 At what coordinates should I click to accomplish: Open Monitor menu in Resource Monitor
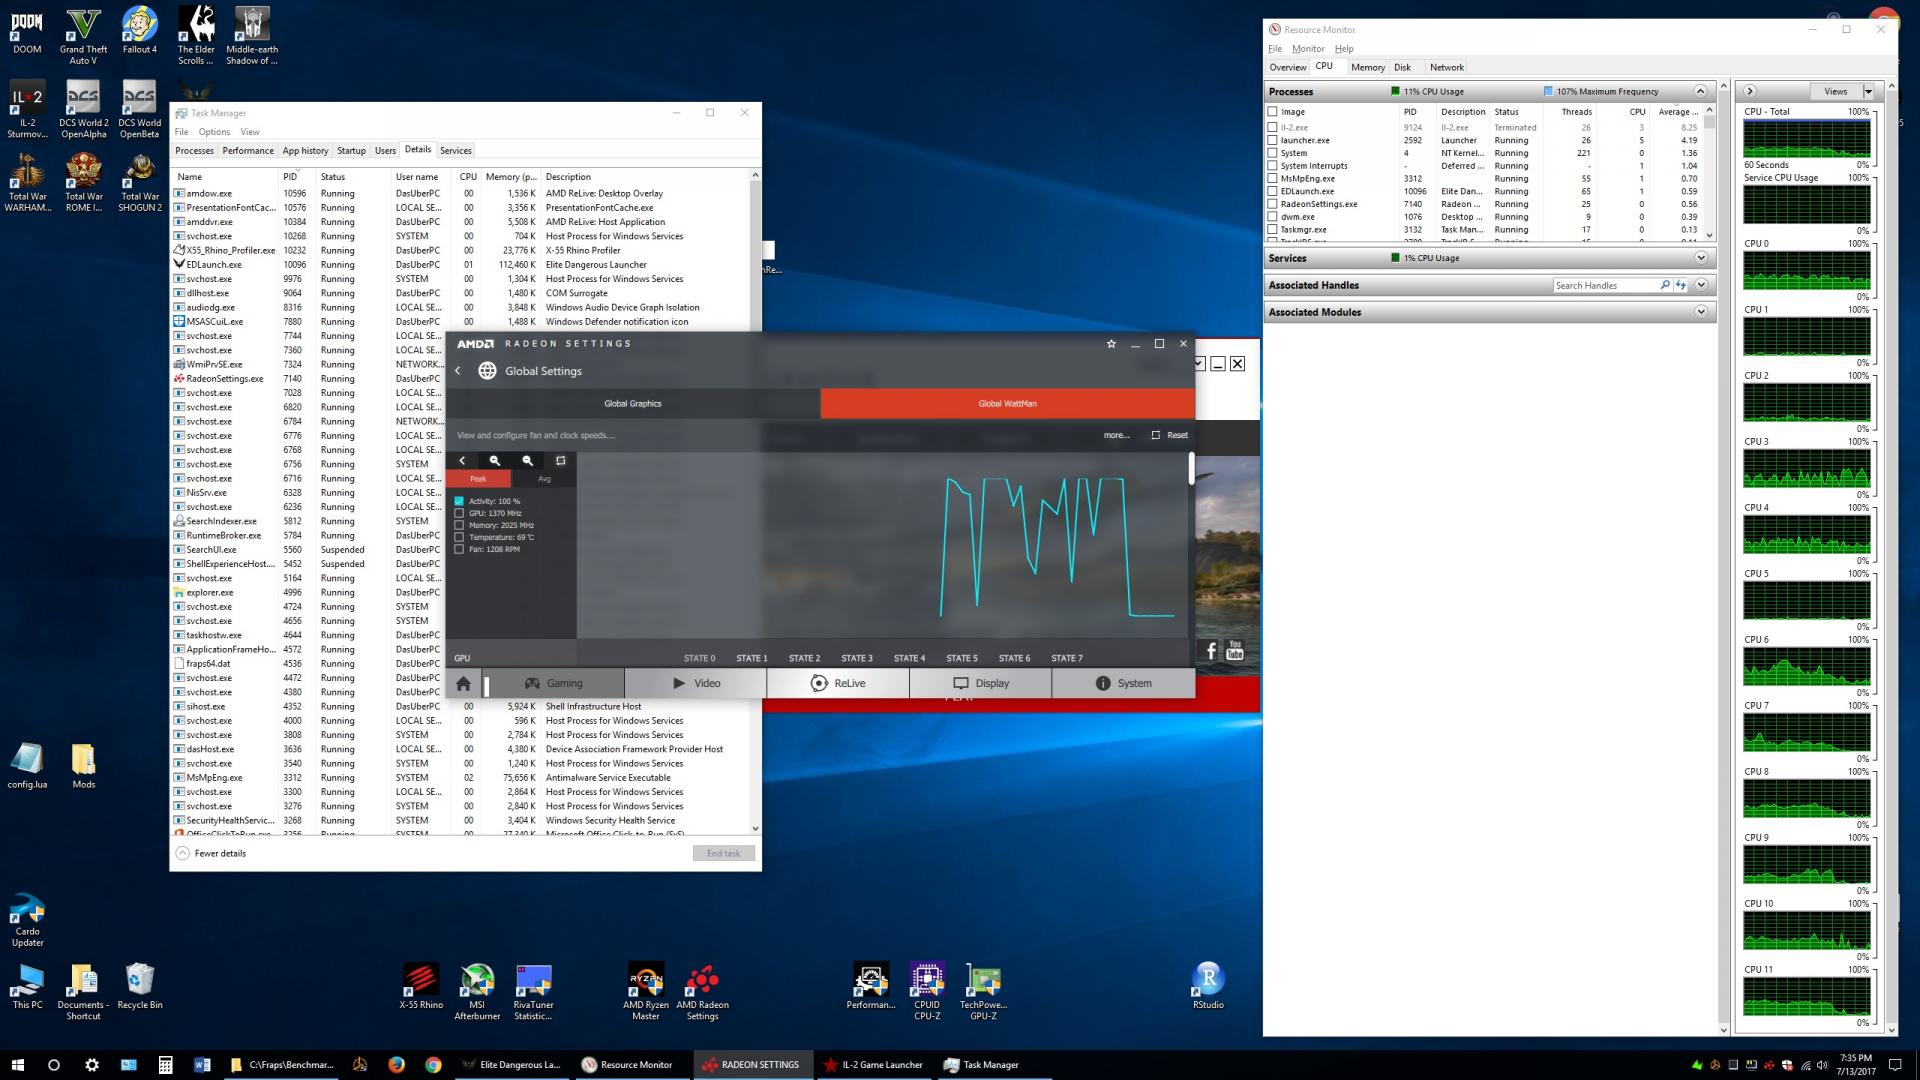click(1308, 49)
